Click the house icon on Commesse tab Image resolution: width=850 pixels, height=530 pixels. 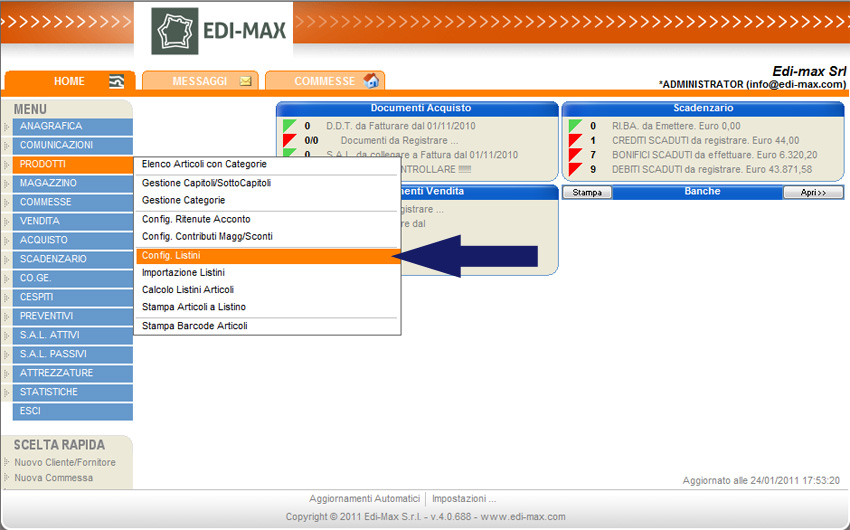coord(371,81)
